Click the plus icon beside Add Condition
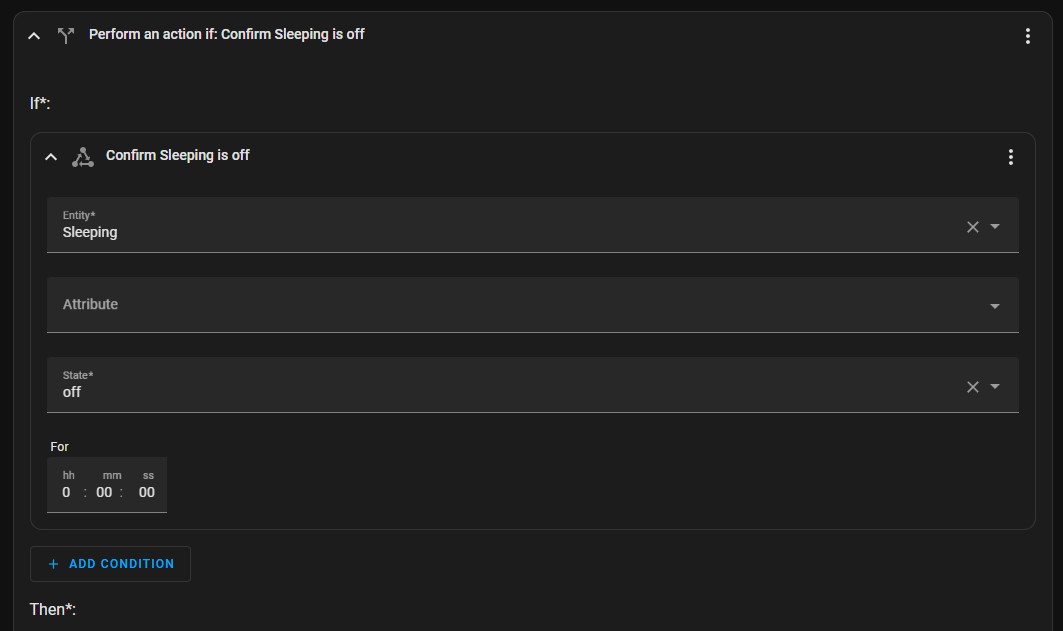Viewport: 1063px width, 631px height. (x=54, y=564)
